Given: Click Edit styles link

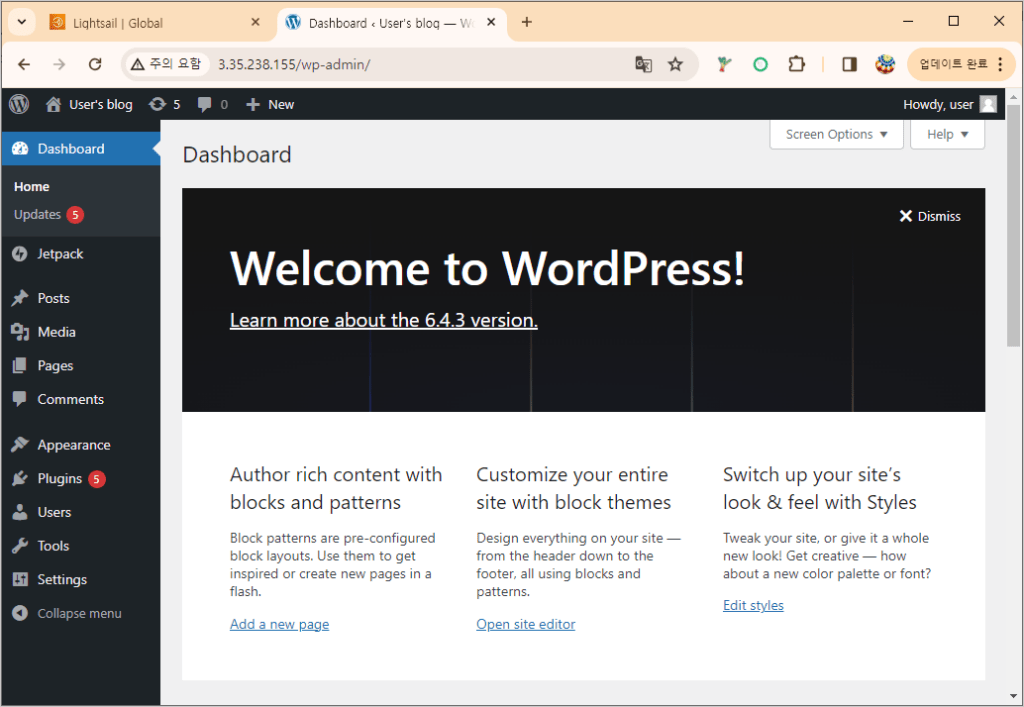Looking at the screenshot, I should 753,605.
